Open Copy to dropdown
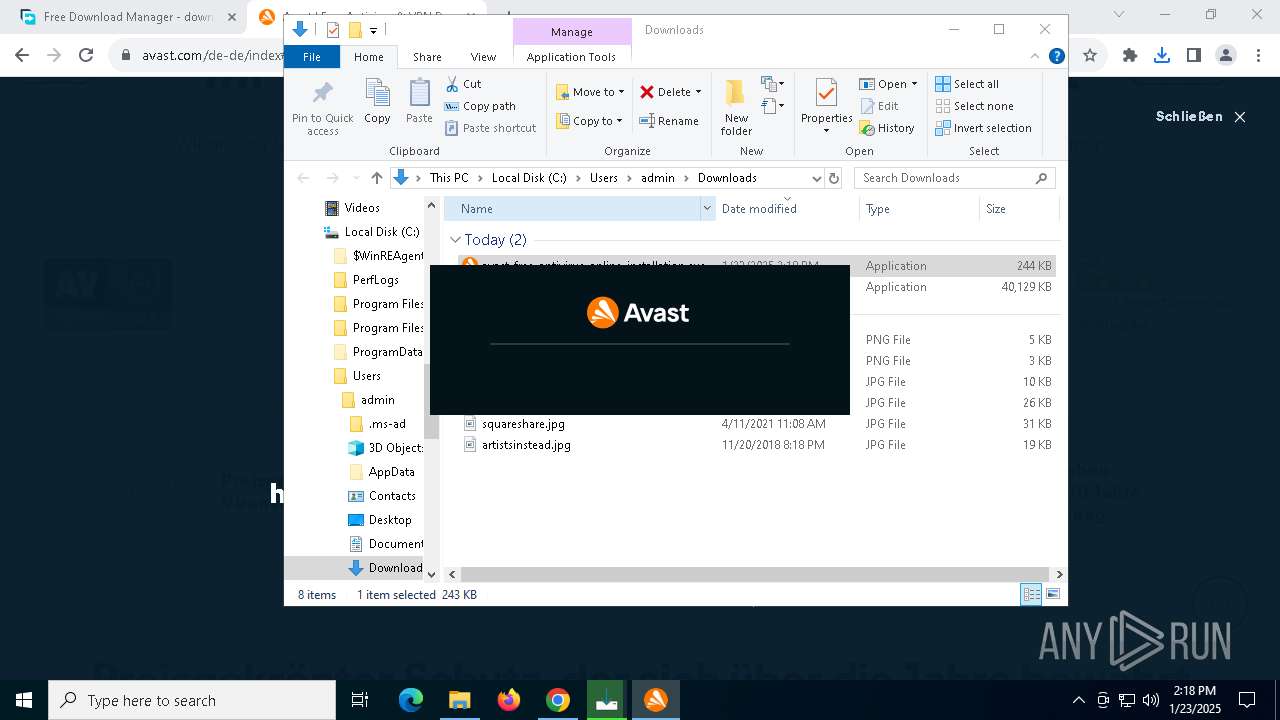Image resolution: width=1280 pixels, height=720 pixels. click(590, 121)
